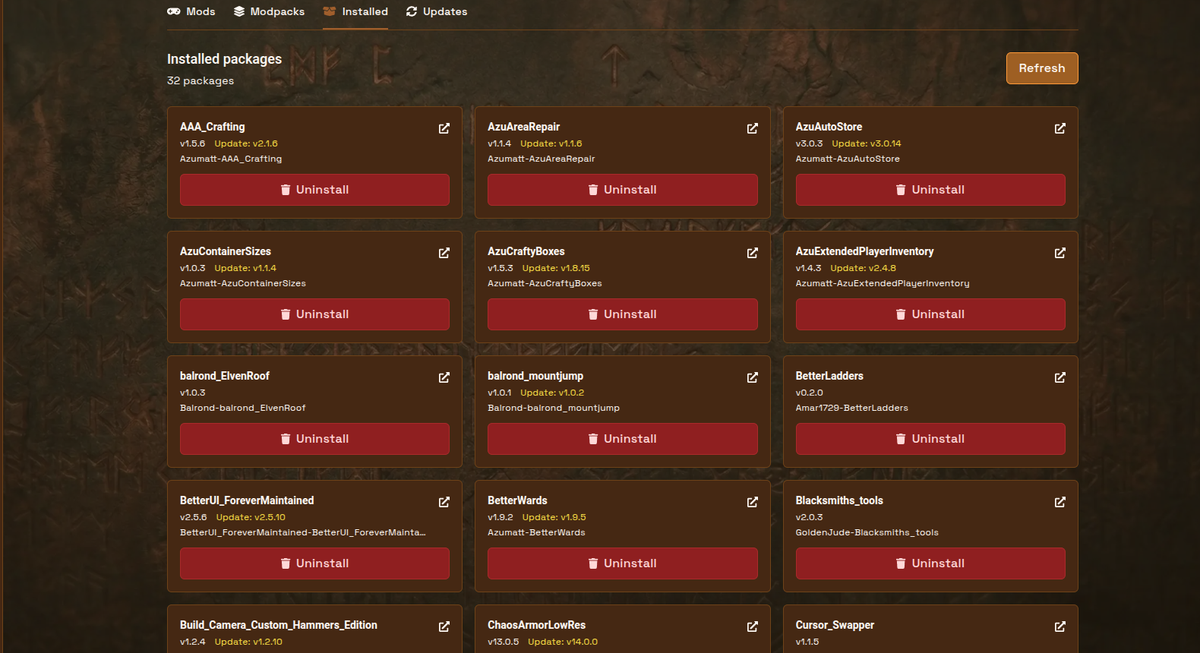Open external link for BetterLadders
1200x653 pixels.
(x=1060, y=377)
